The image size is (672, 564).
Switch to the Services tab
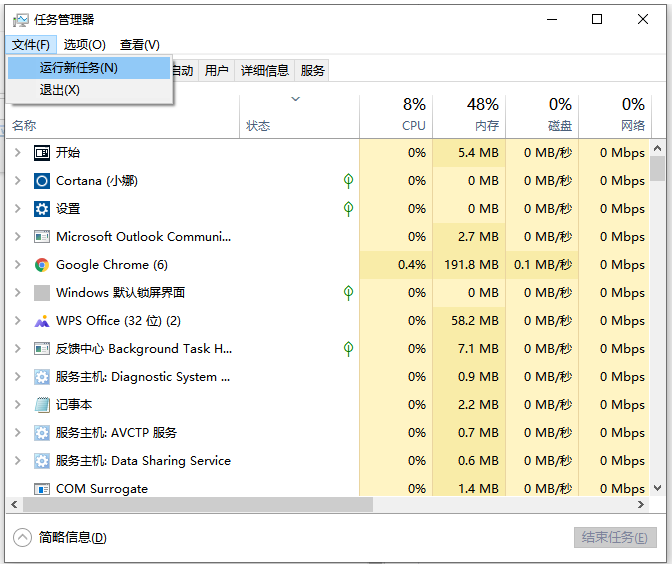pos(313,70)
